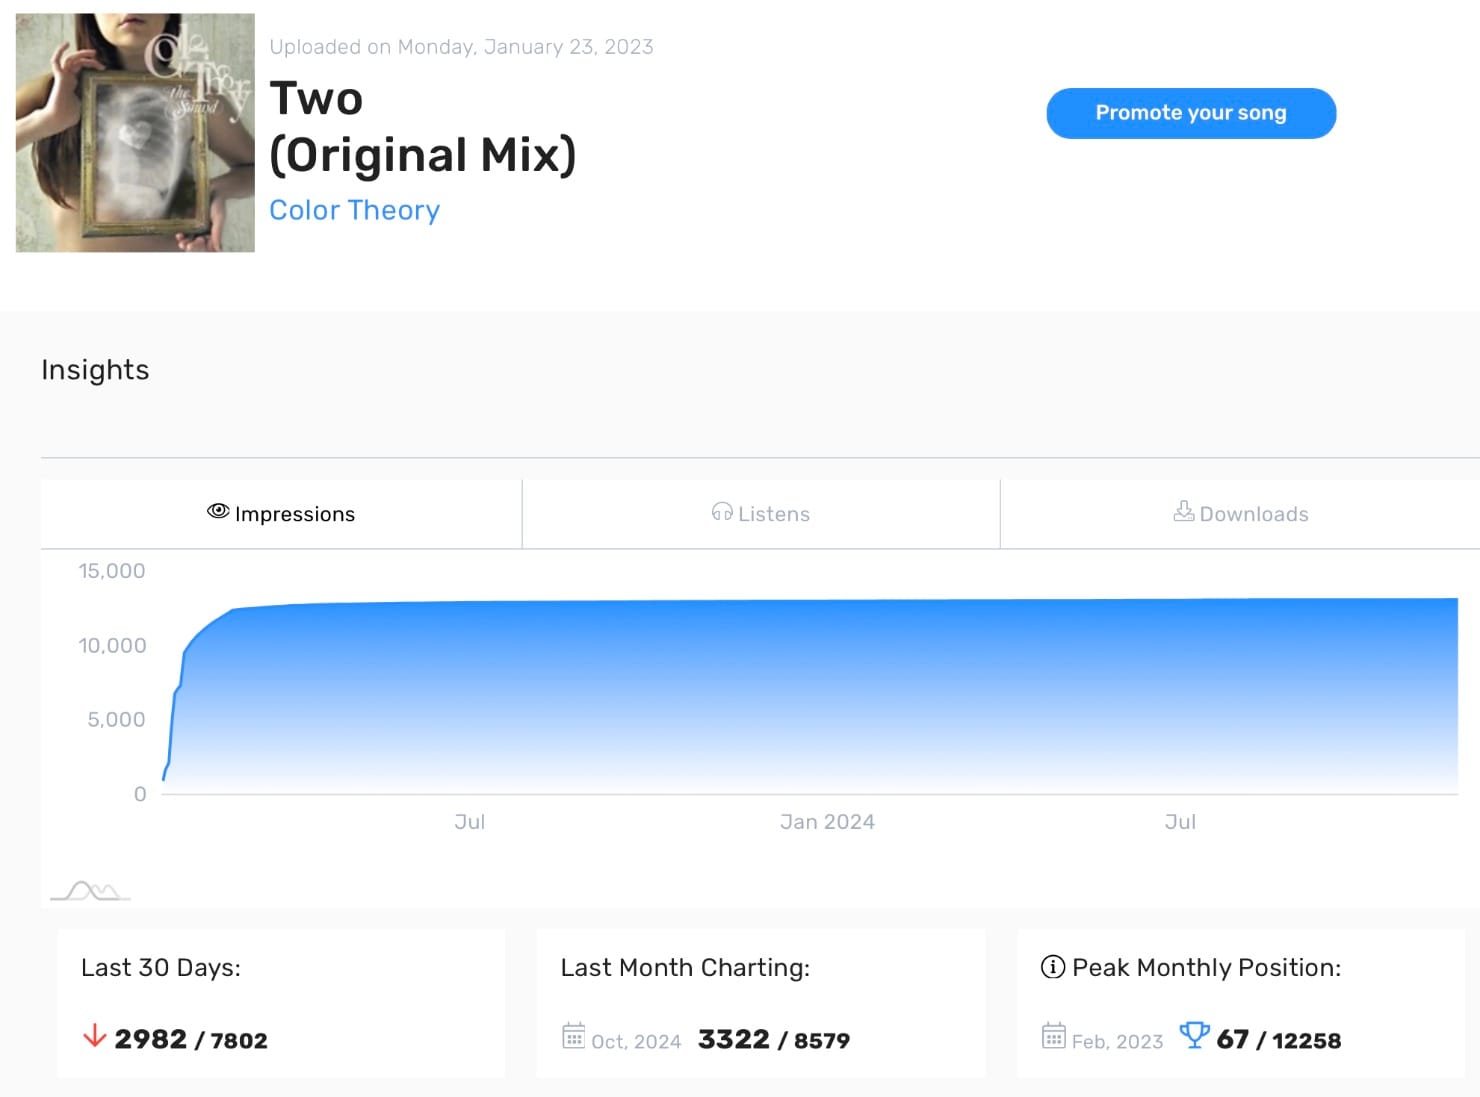Click the trophy icon for peak position
This screenshot has width=1480, height=1097.
[x=1196, y=1037]
